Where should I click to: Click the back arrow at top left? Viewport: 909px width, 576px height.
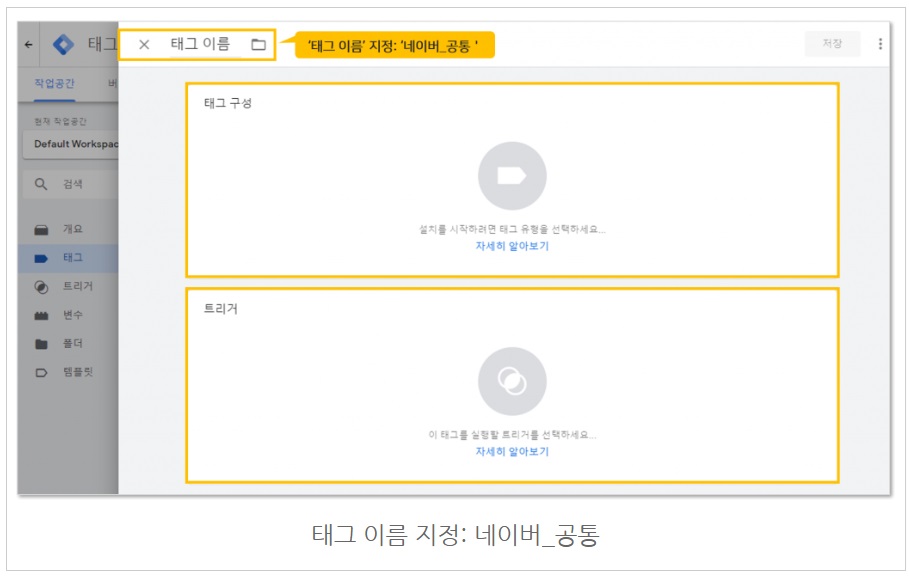(x=28, y=45)
